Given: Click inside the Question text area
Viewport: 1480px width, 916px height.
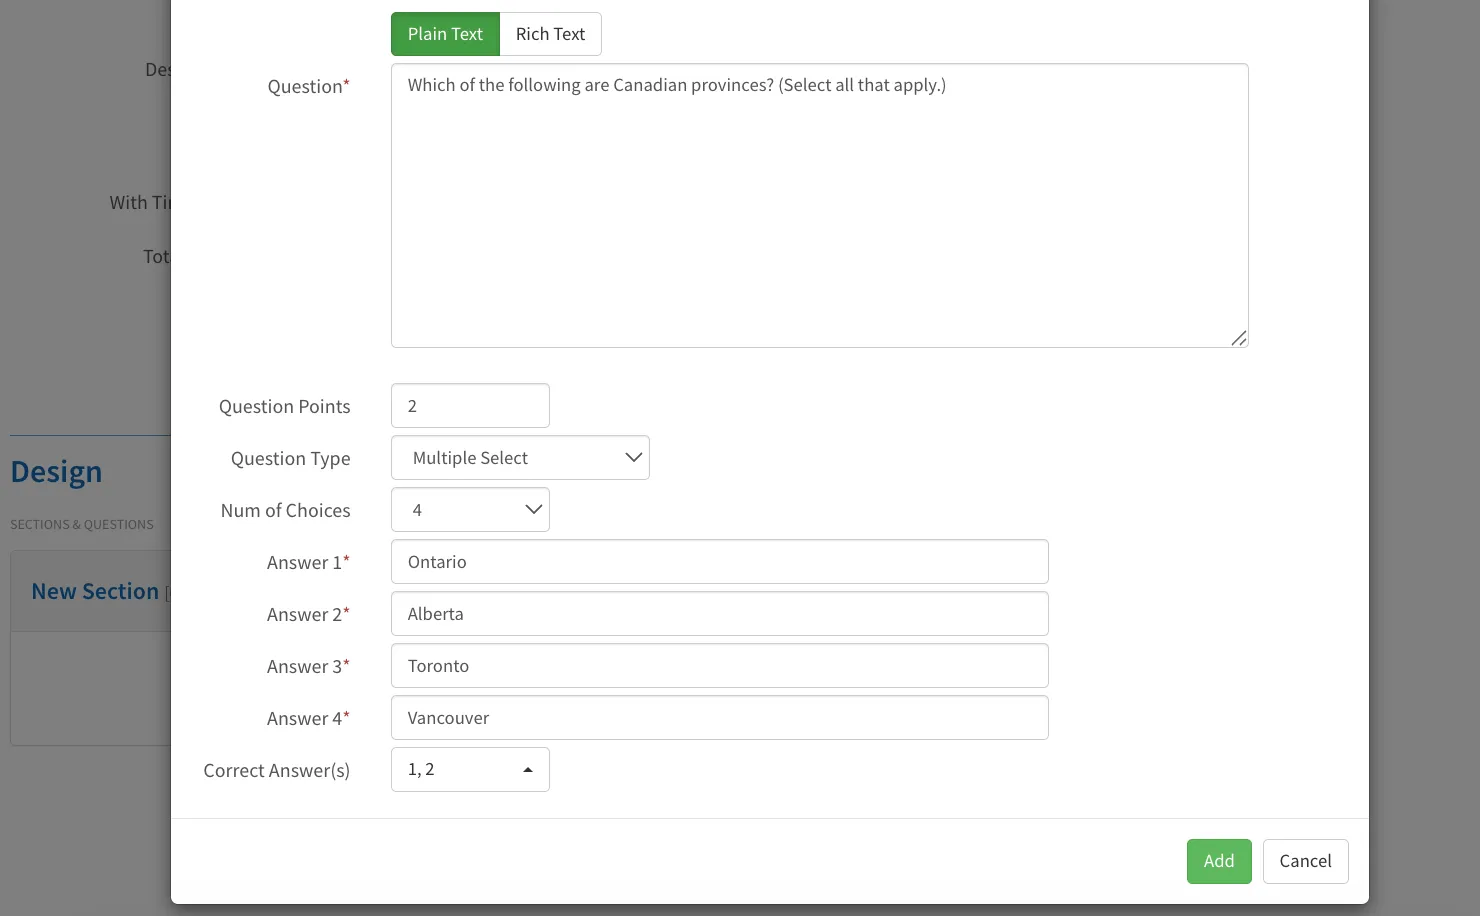Looking at the screenshot, I should coord(819,206).
